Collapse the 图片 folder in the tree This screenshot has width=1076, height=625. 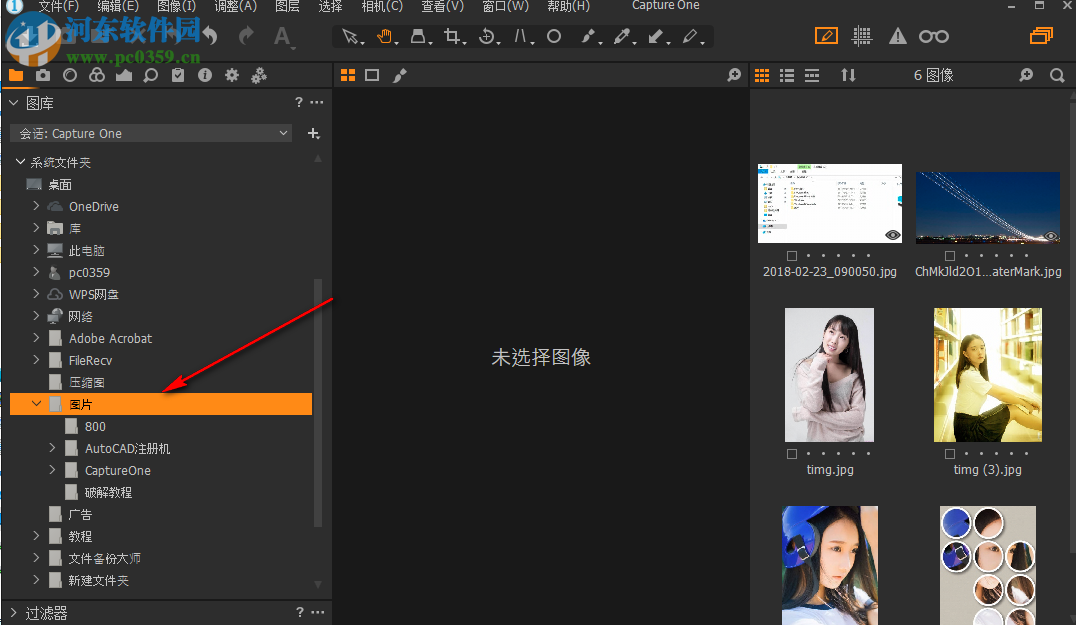click(x=37, y=403)
